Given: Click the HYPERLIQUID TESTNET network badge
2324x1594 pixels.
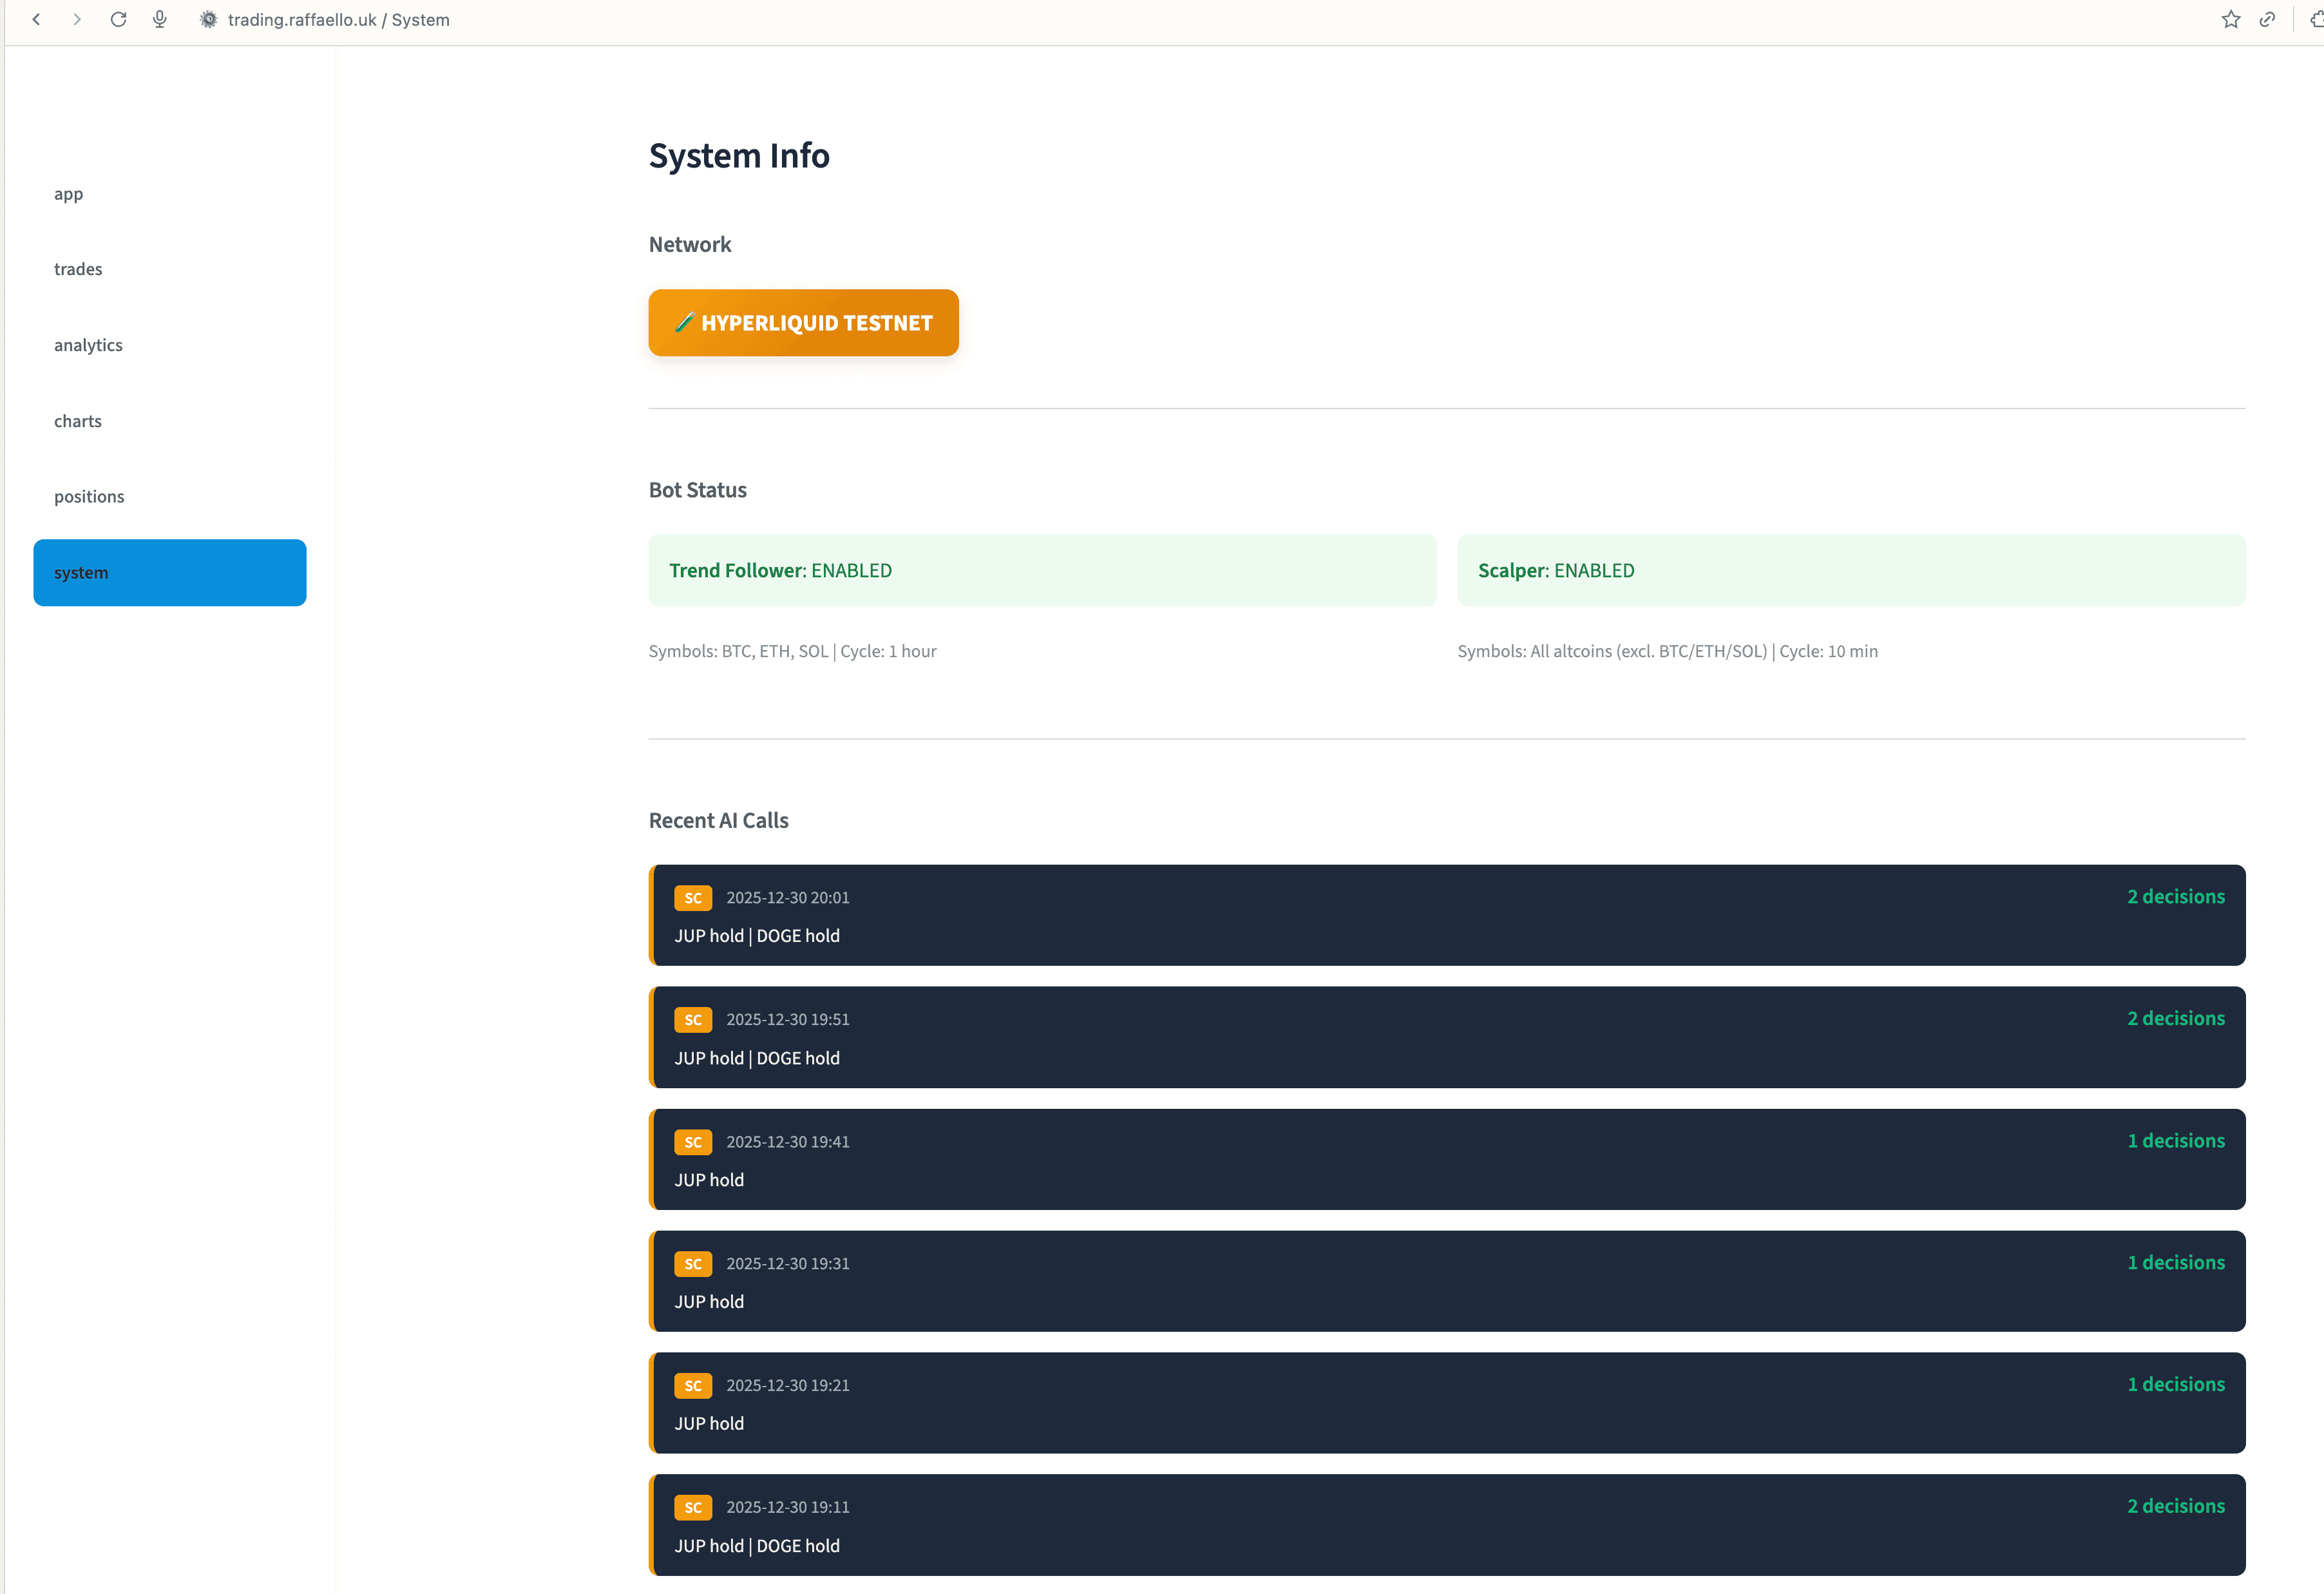Looking at the screenshot, I should click(x=803, y=322).
